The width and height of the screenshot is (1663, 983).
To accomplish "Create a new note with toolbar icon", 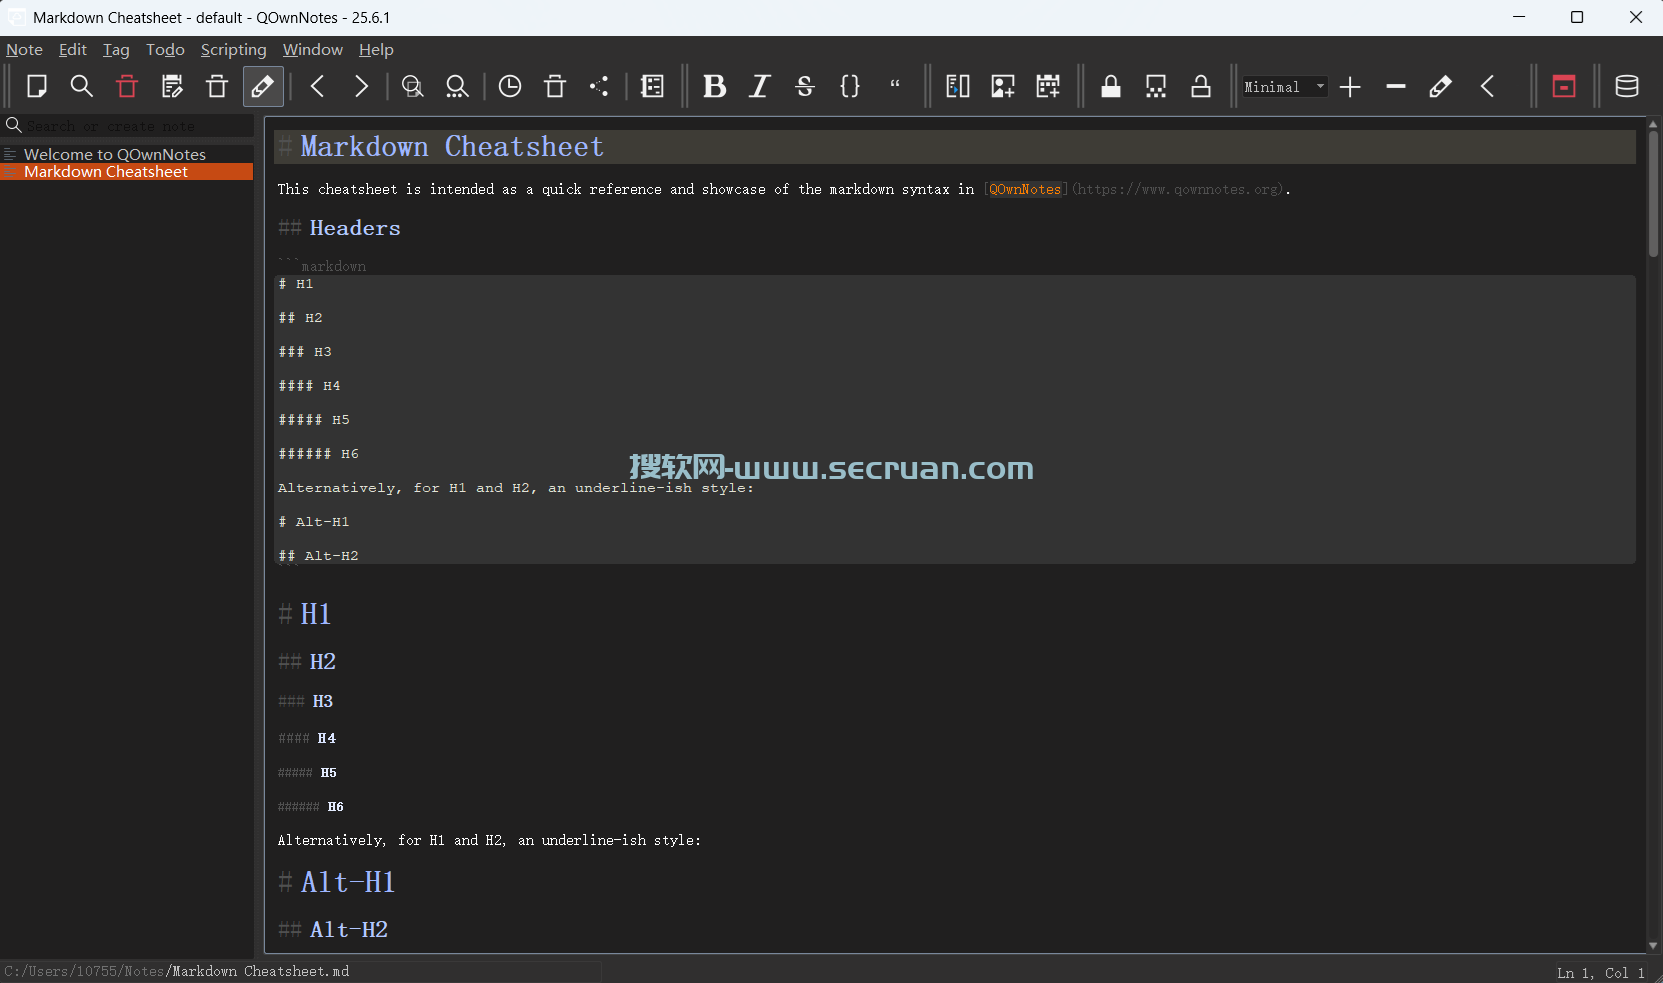I will [x=37, y=87].
